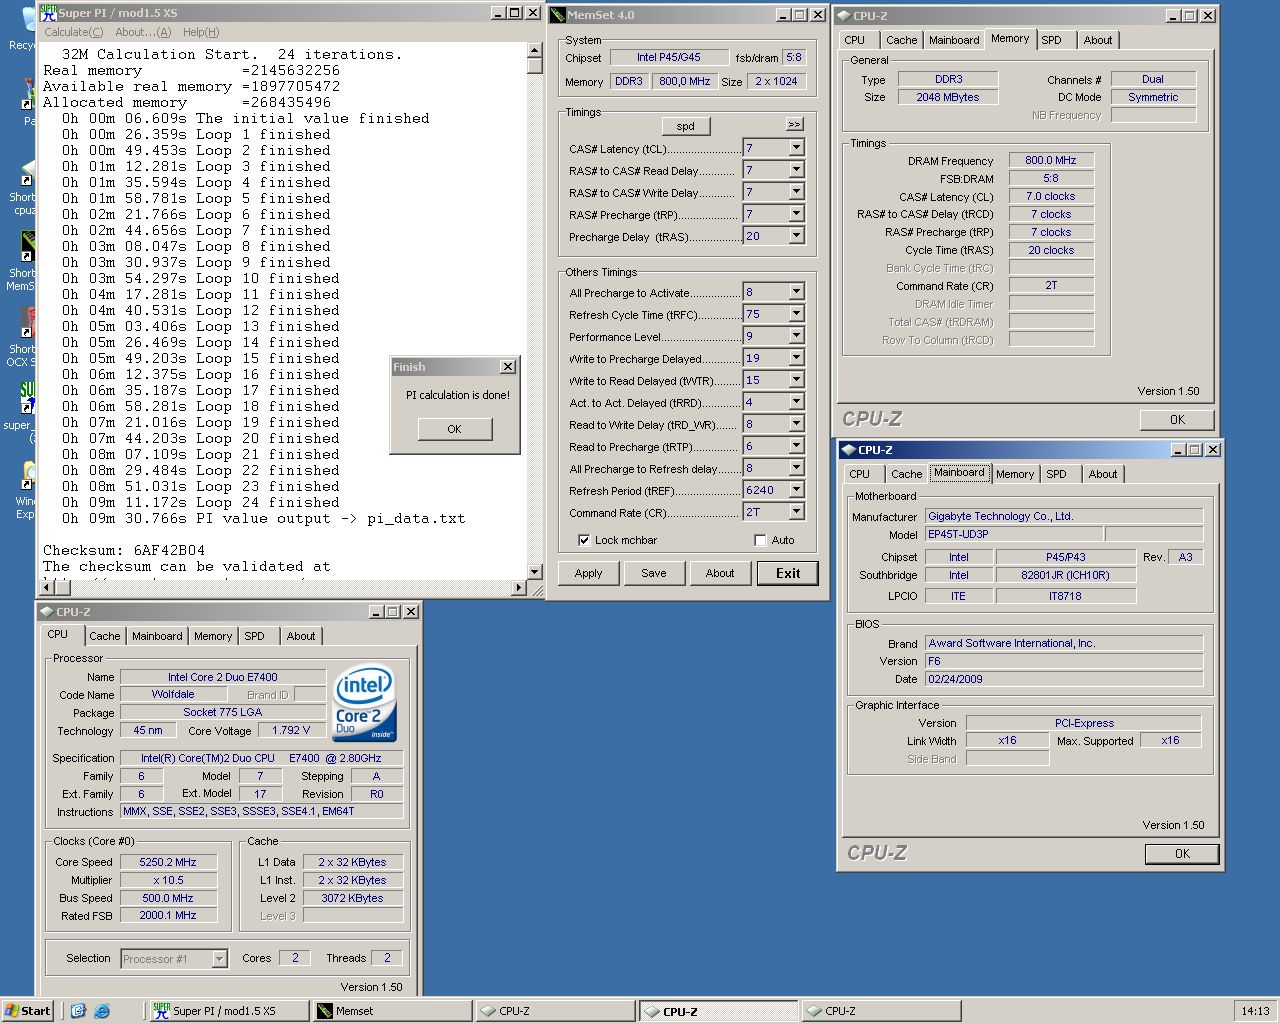Expand All Precharge to Refresh delay dropdown
1280x1024 pixels.
click(x=796, y=468)
